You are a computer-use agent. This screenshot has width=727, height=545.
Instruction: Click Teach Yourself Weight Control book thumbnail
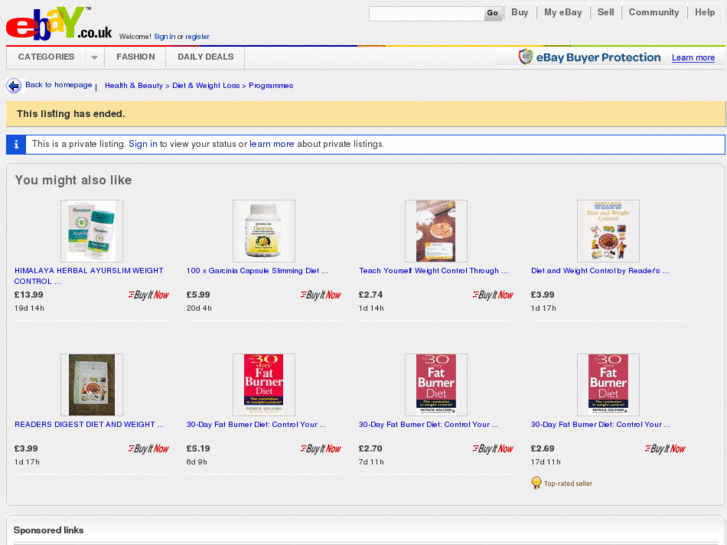tap(436, 231)
